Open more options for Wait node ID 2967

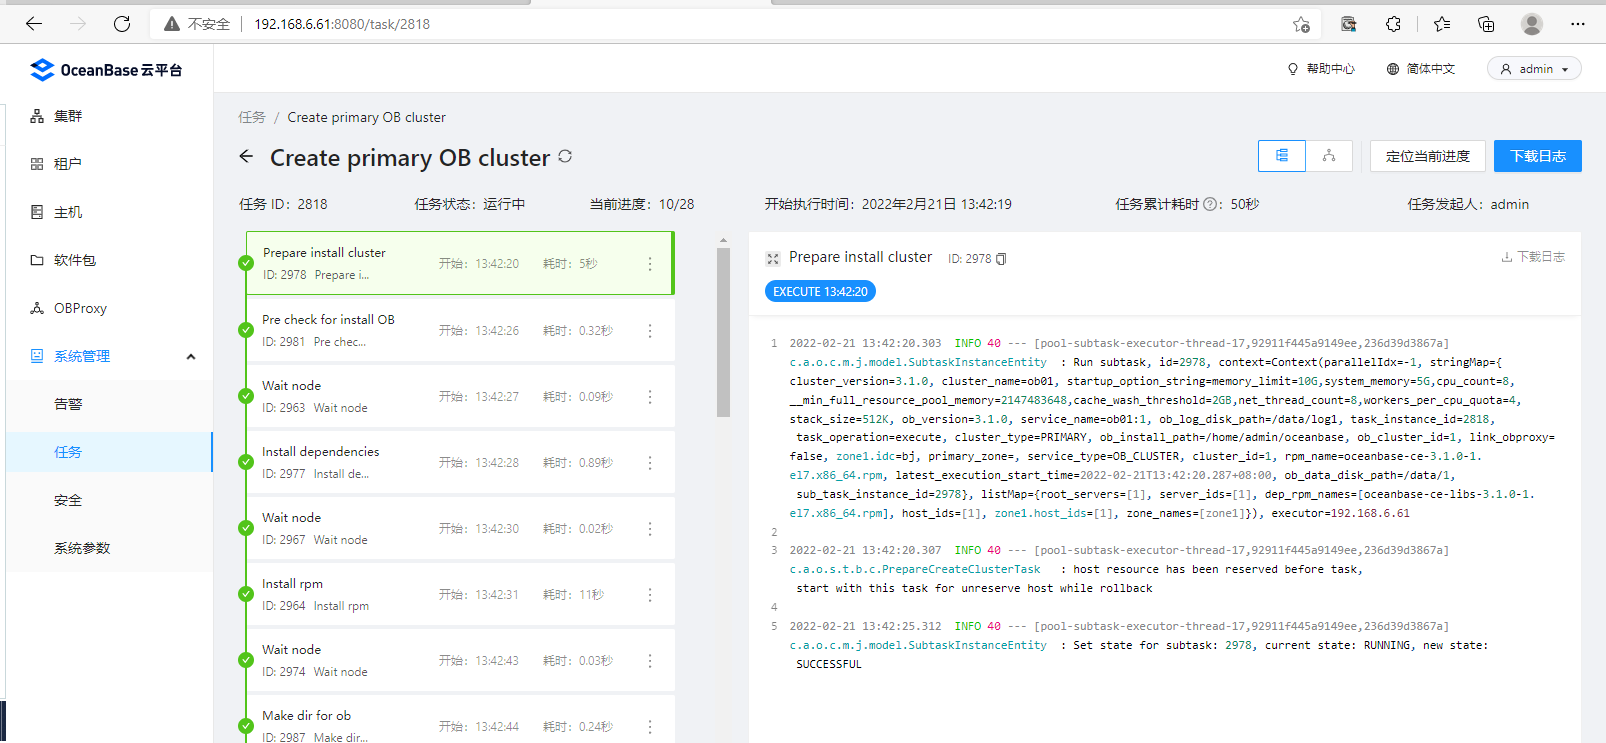pyautogui.click(x=650, y=529)
